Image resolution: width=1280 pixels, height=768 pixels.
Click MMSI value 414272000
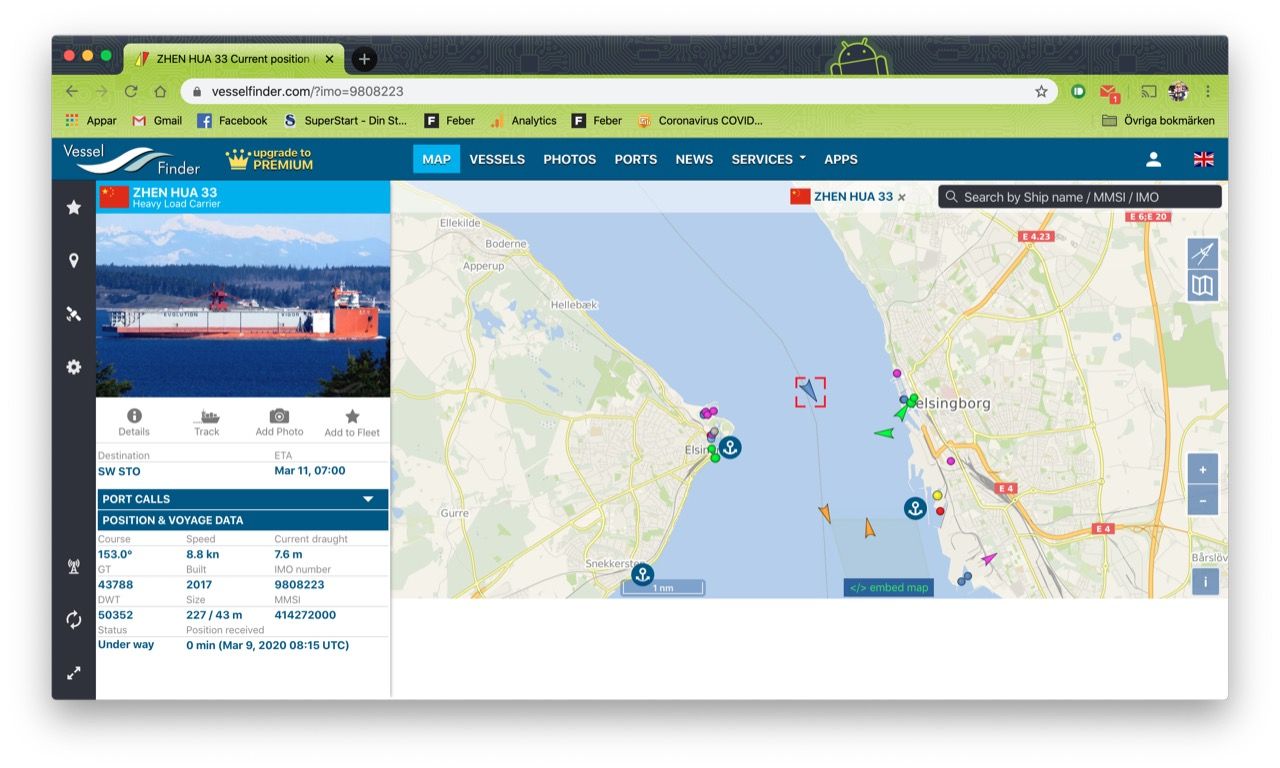click(305, 615)
